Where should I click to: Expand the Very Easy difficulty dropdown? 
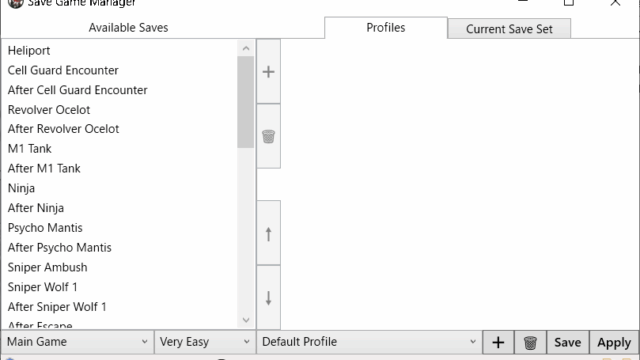(x=205, y=342)
